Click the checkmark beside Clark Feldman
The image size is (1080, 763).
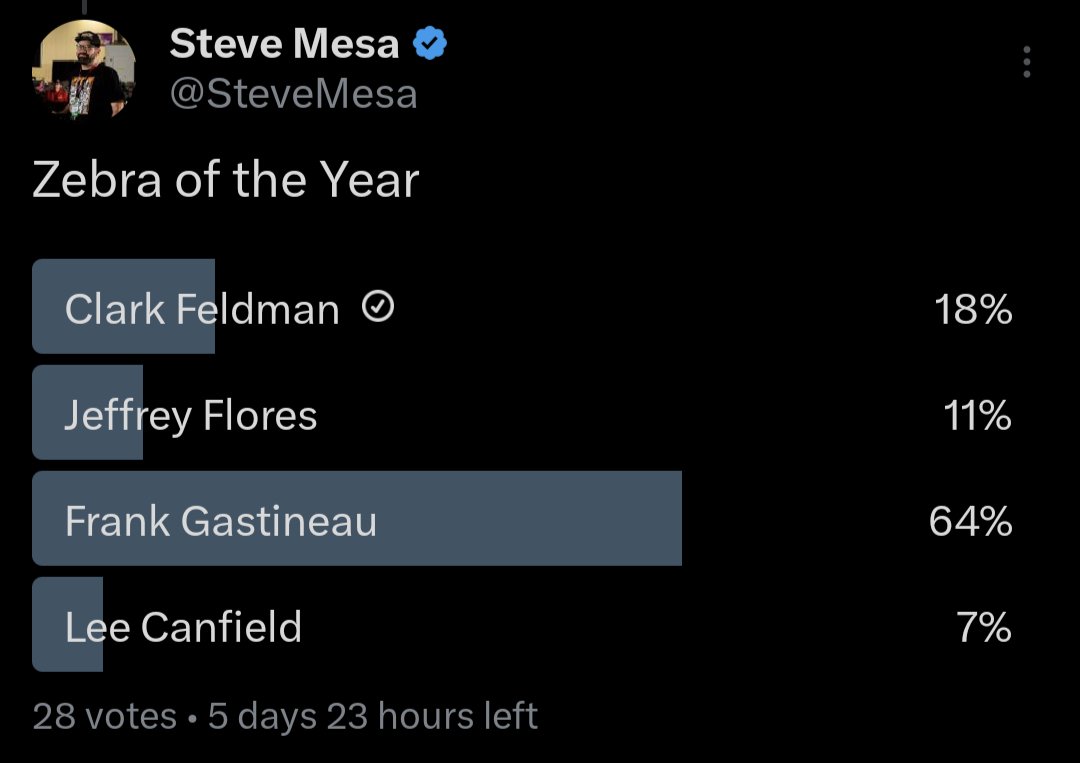click(378, 306)
